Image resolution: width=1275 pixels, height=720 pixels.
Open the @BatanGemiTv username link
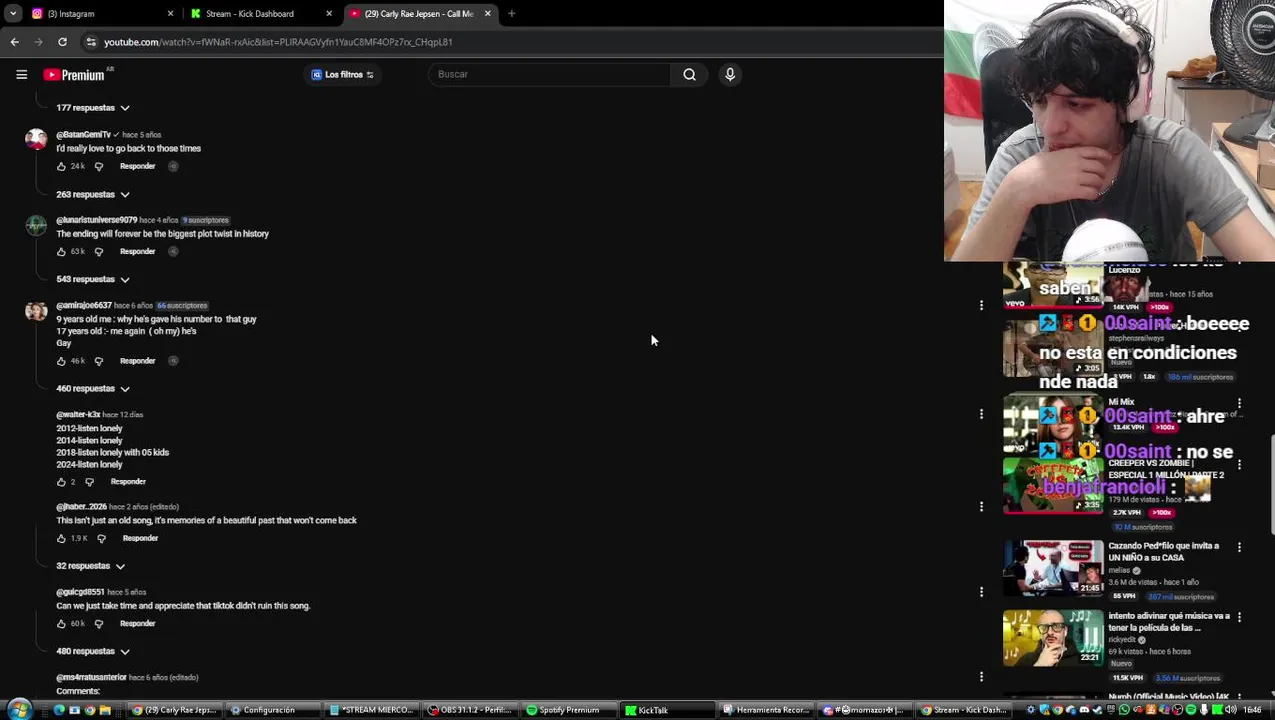[x=83, y=135]
